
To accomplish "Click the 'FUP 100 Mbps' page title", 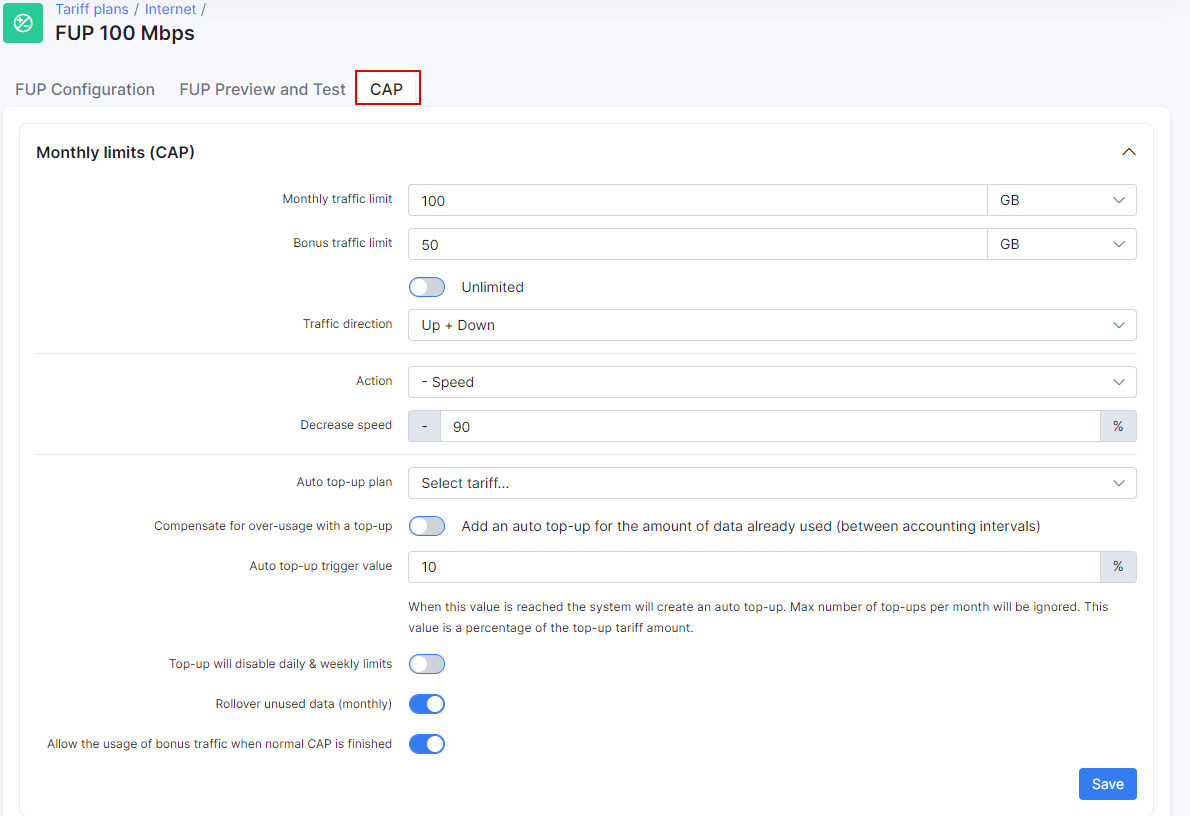I will click(124, 33).
